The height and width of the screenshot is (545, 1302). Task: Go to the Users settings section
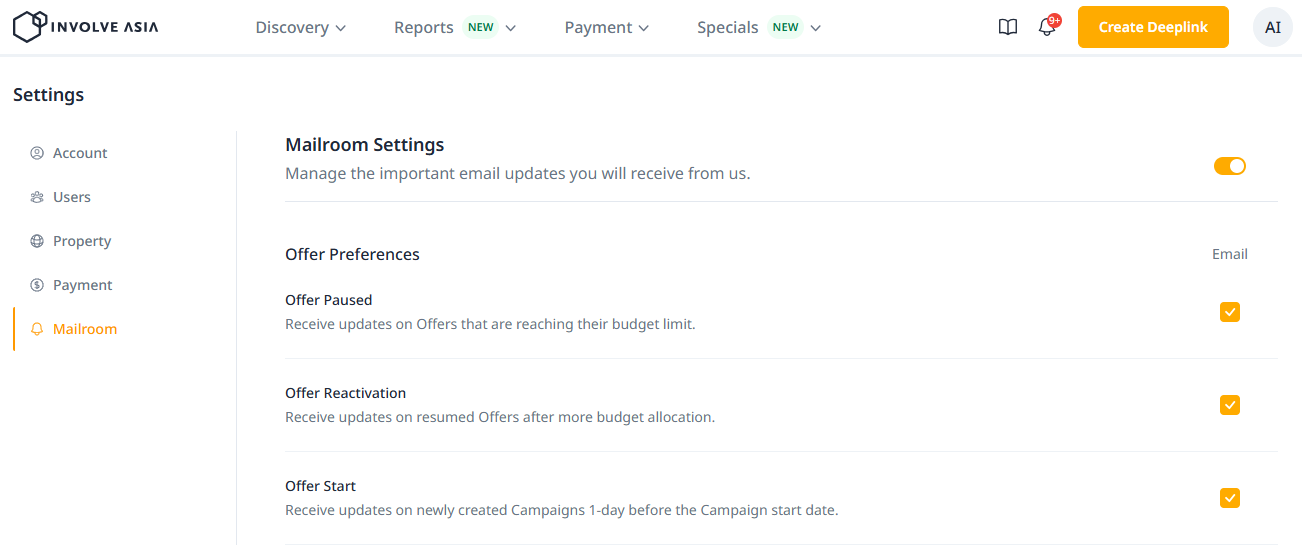click(72, 197)
